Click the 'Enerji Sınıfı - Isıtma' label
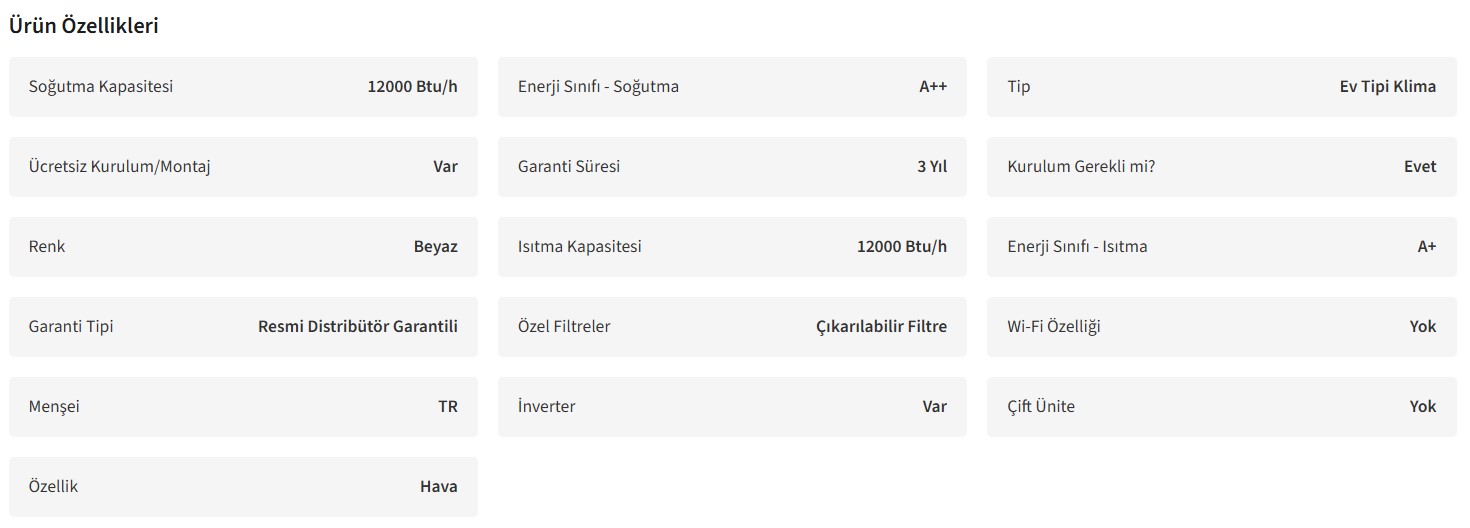 [x=1077, y=247]
